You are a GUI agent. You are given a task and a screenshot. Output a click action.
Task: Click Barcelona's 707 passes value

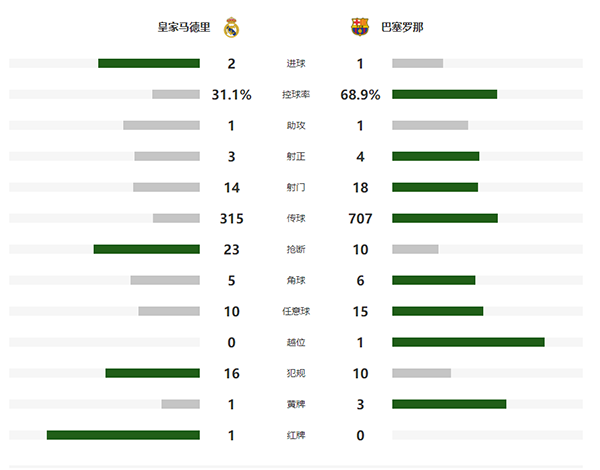(x=360, y=218)
